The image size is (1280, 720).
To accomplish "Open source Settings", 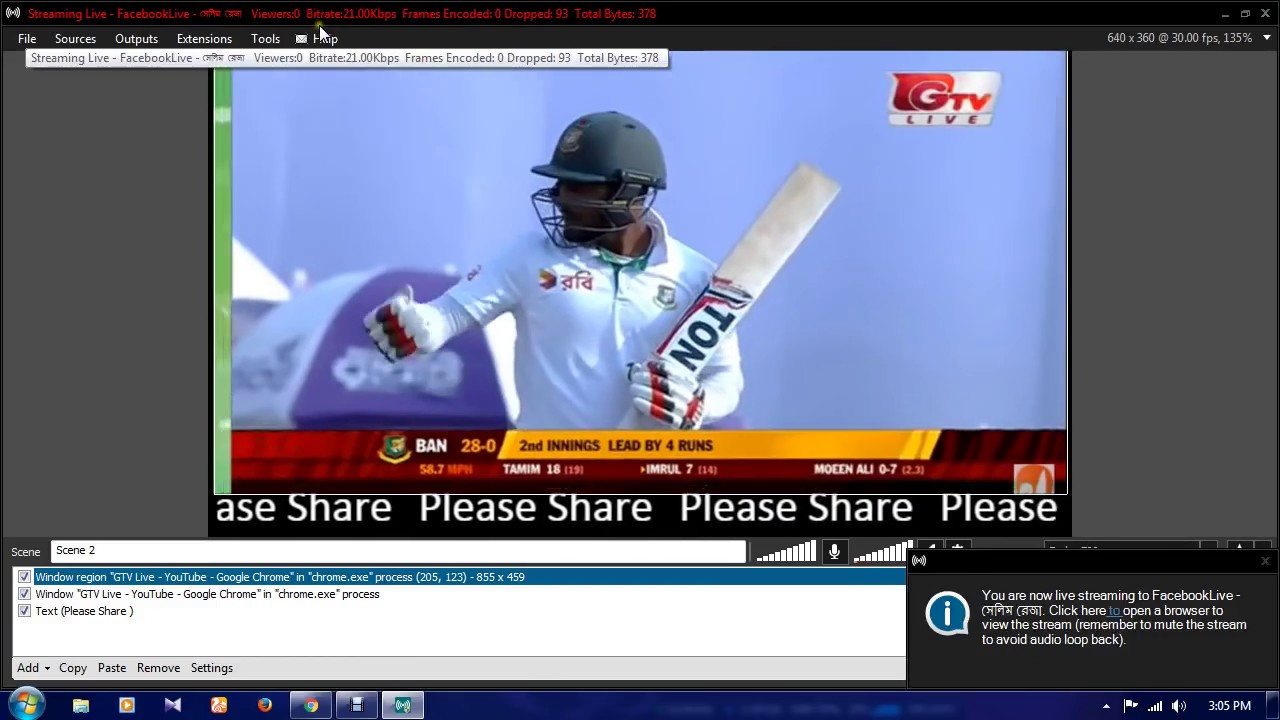I will click(x=212, y=668).
